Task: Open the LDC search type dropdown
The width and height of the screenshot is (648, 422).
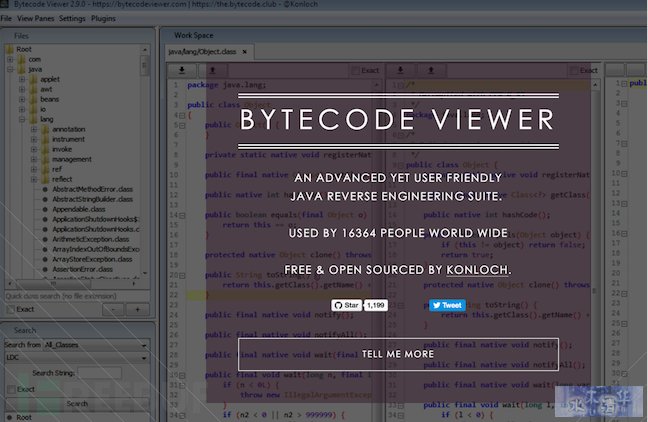Action: (x=77, y=358)
